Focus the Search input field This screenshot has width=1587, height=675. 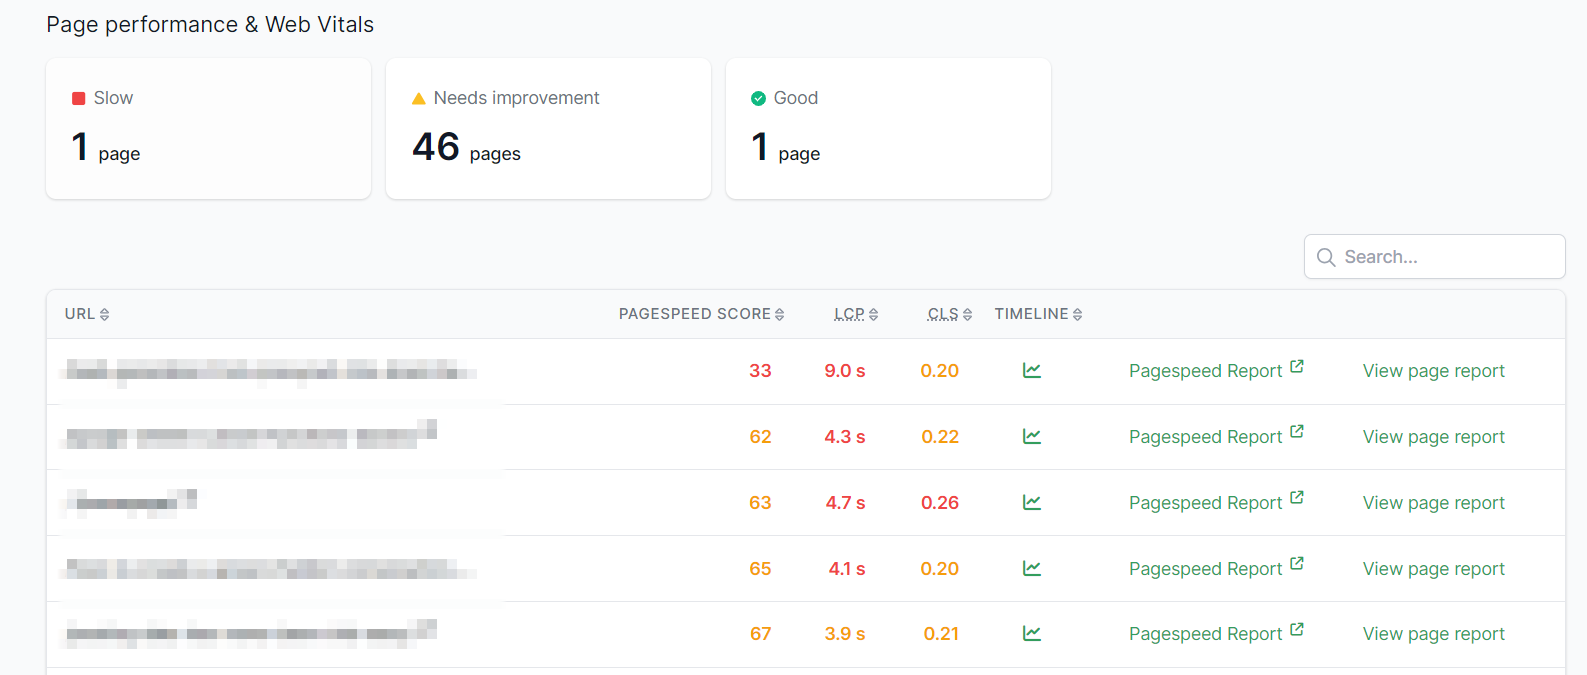(1435, 257)
